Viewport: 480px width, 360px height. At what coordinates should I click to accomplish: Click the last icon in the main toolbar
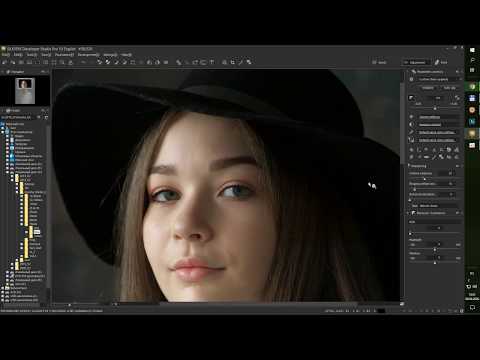click(249, 62)
